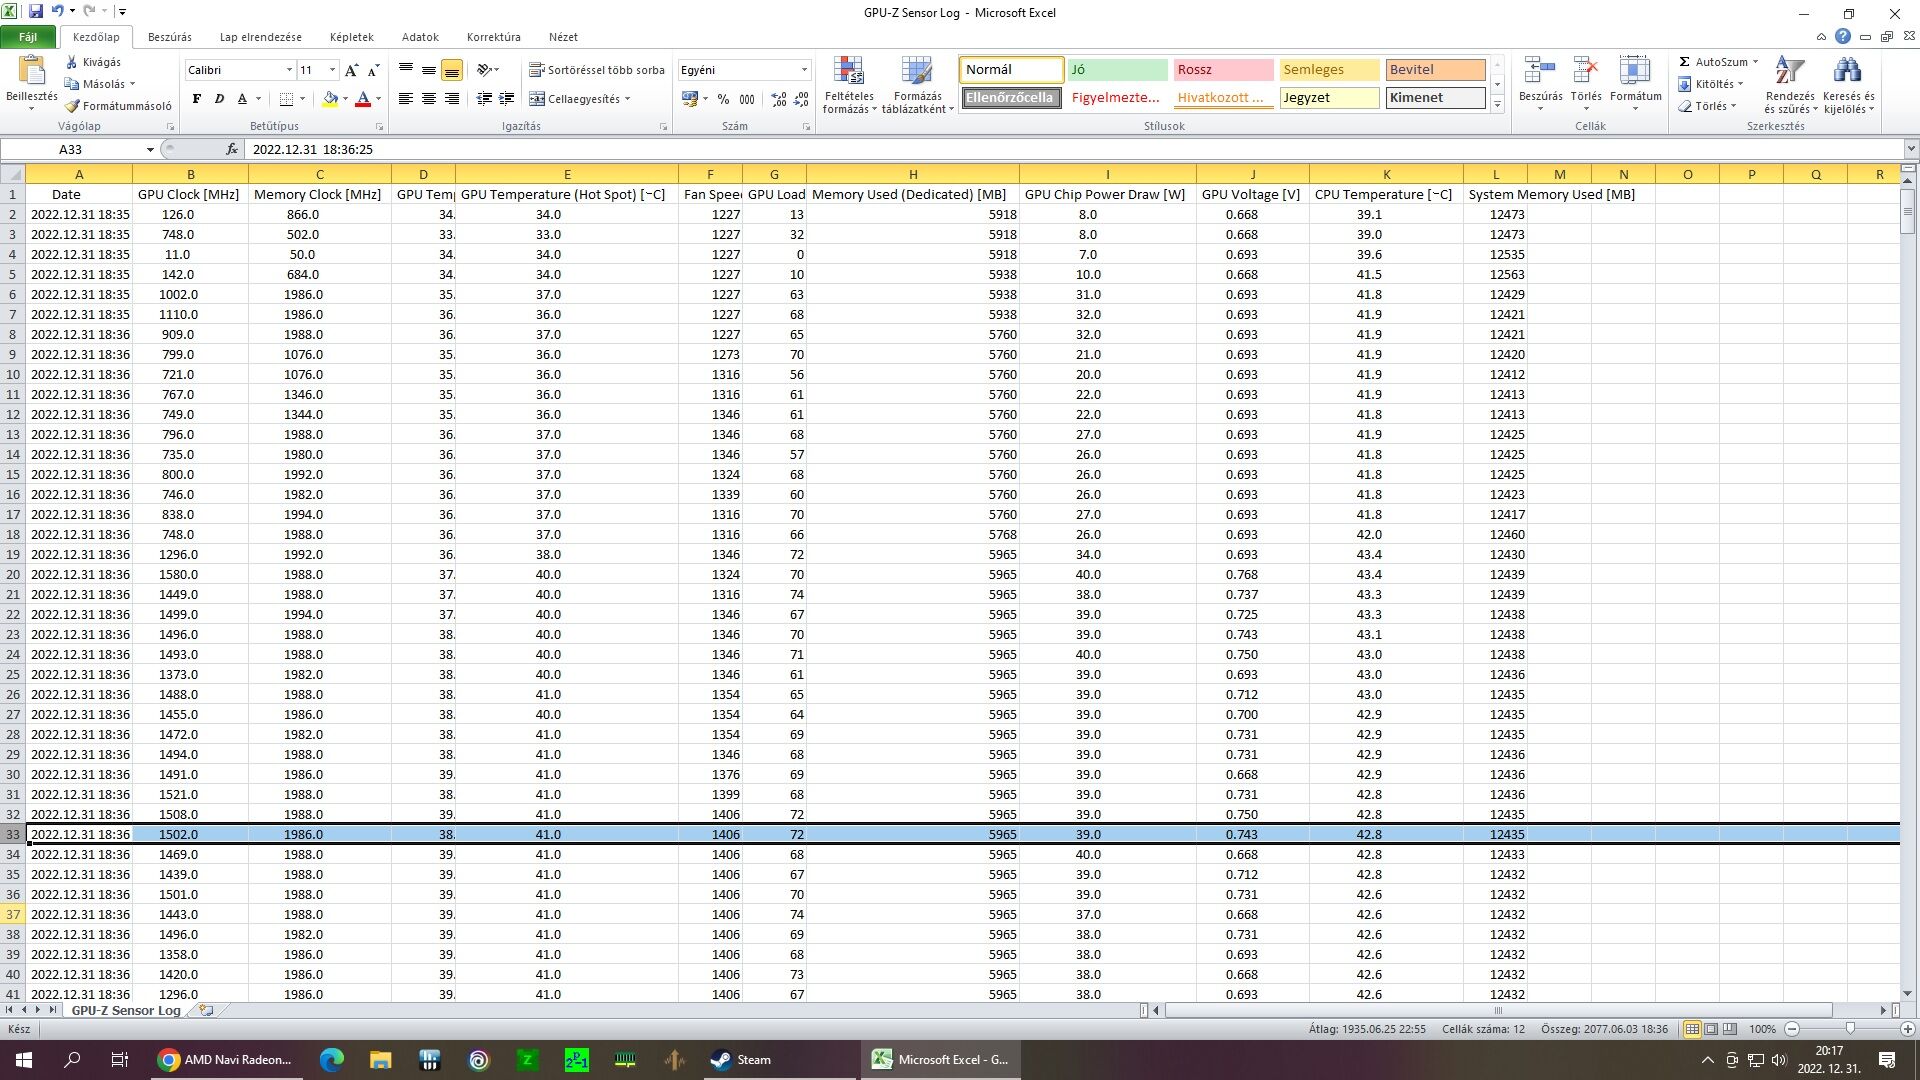Click the text orientation icon

(485, 70)
